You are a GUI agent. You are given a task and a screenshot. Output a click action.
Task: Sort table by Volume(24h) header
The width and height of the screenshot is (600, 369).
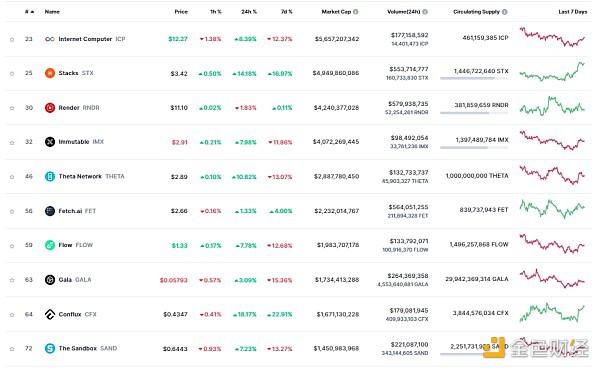coord(403,12)
